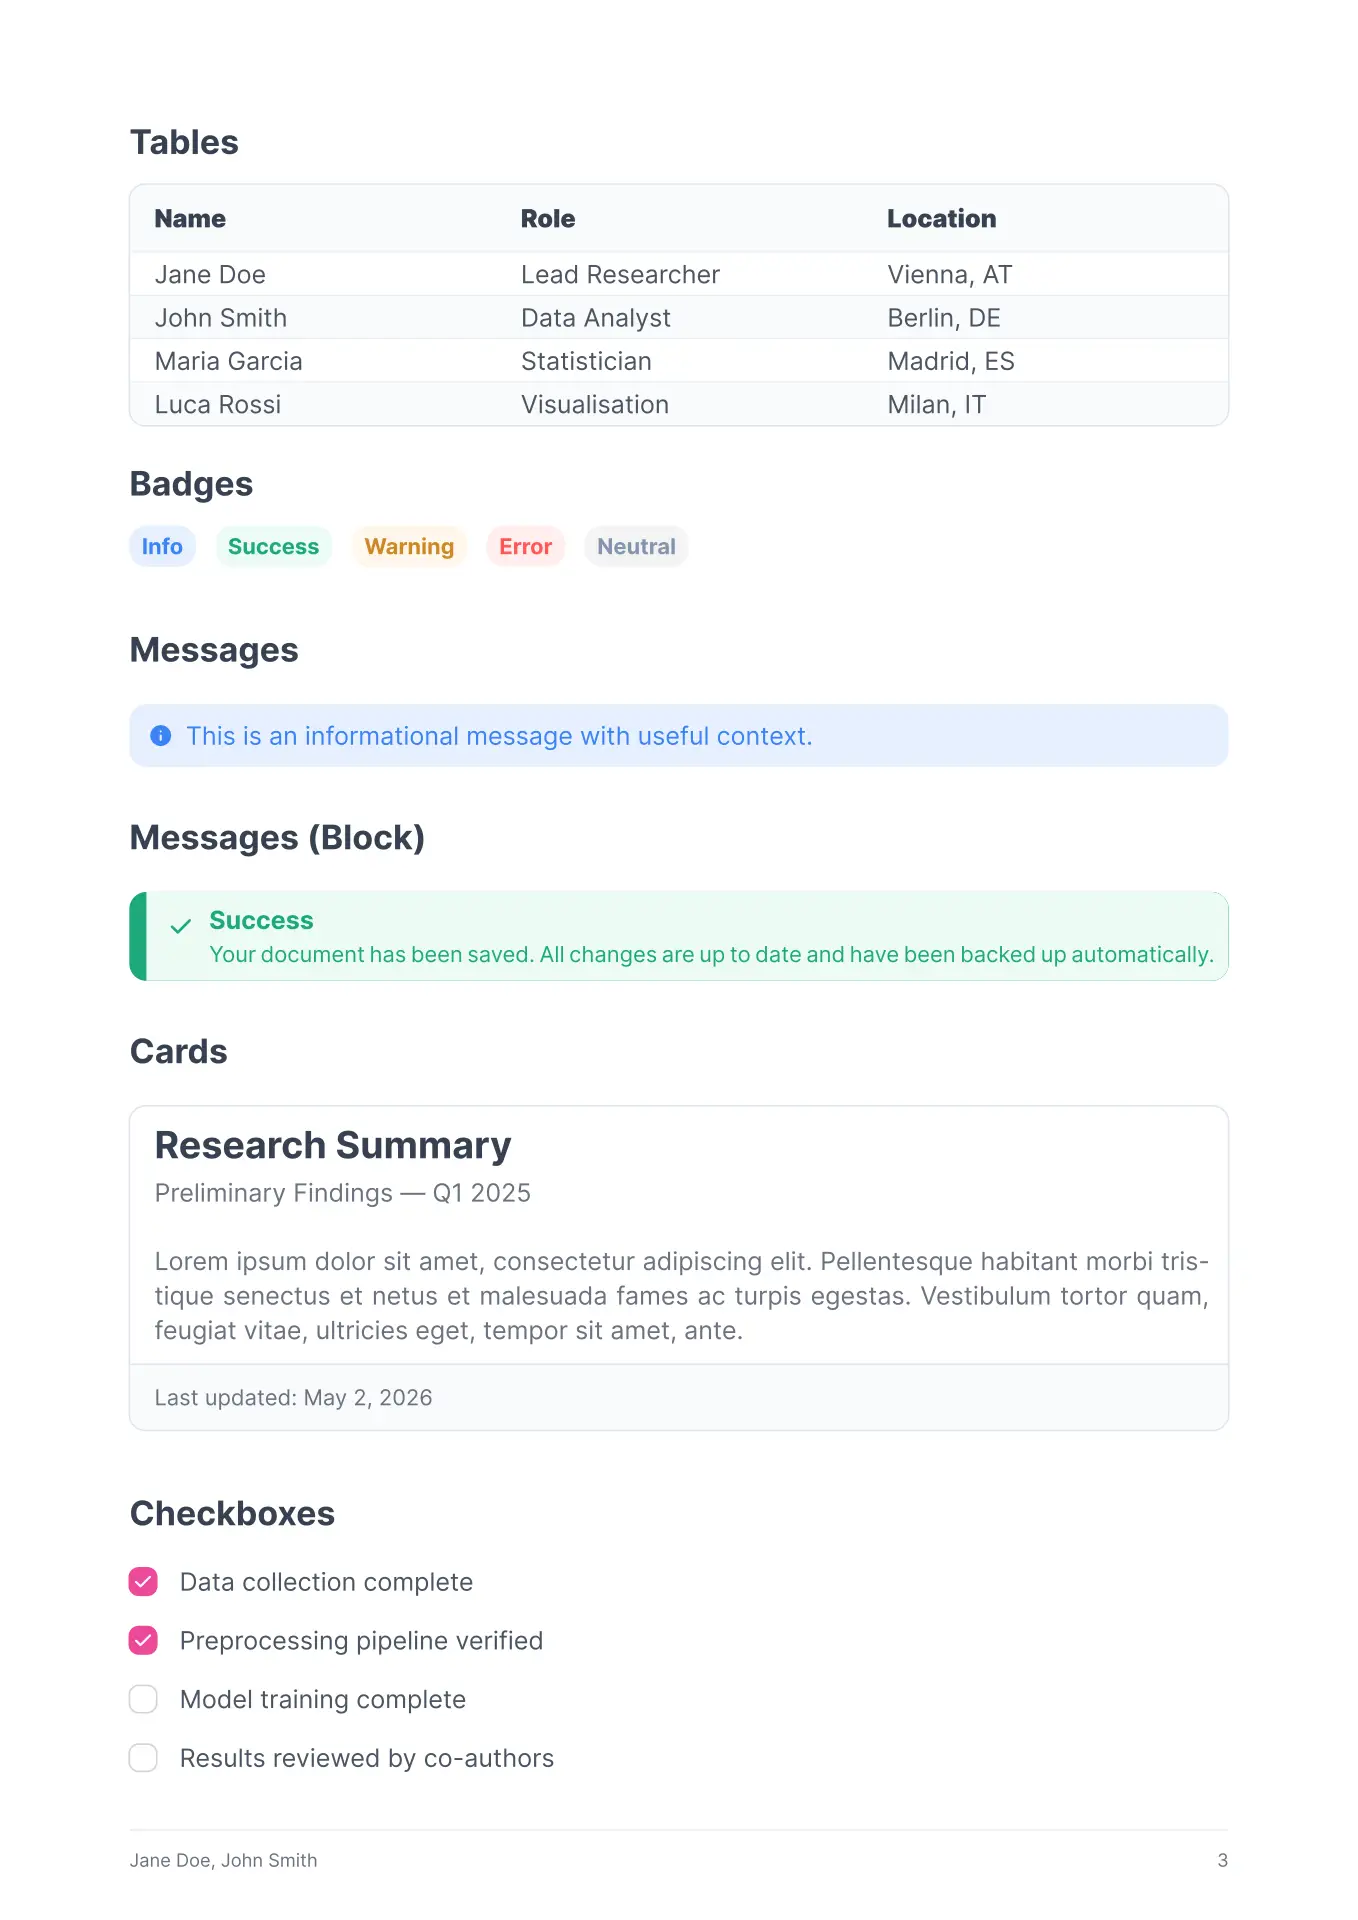This screenshot has height=1920, width=1358.
Task: Uncheck Data collection complete checkbox
Action: point(144,1581)
